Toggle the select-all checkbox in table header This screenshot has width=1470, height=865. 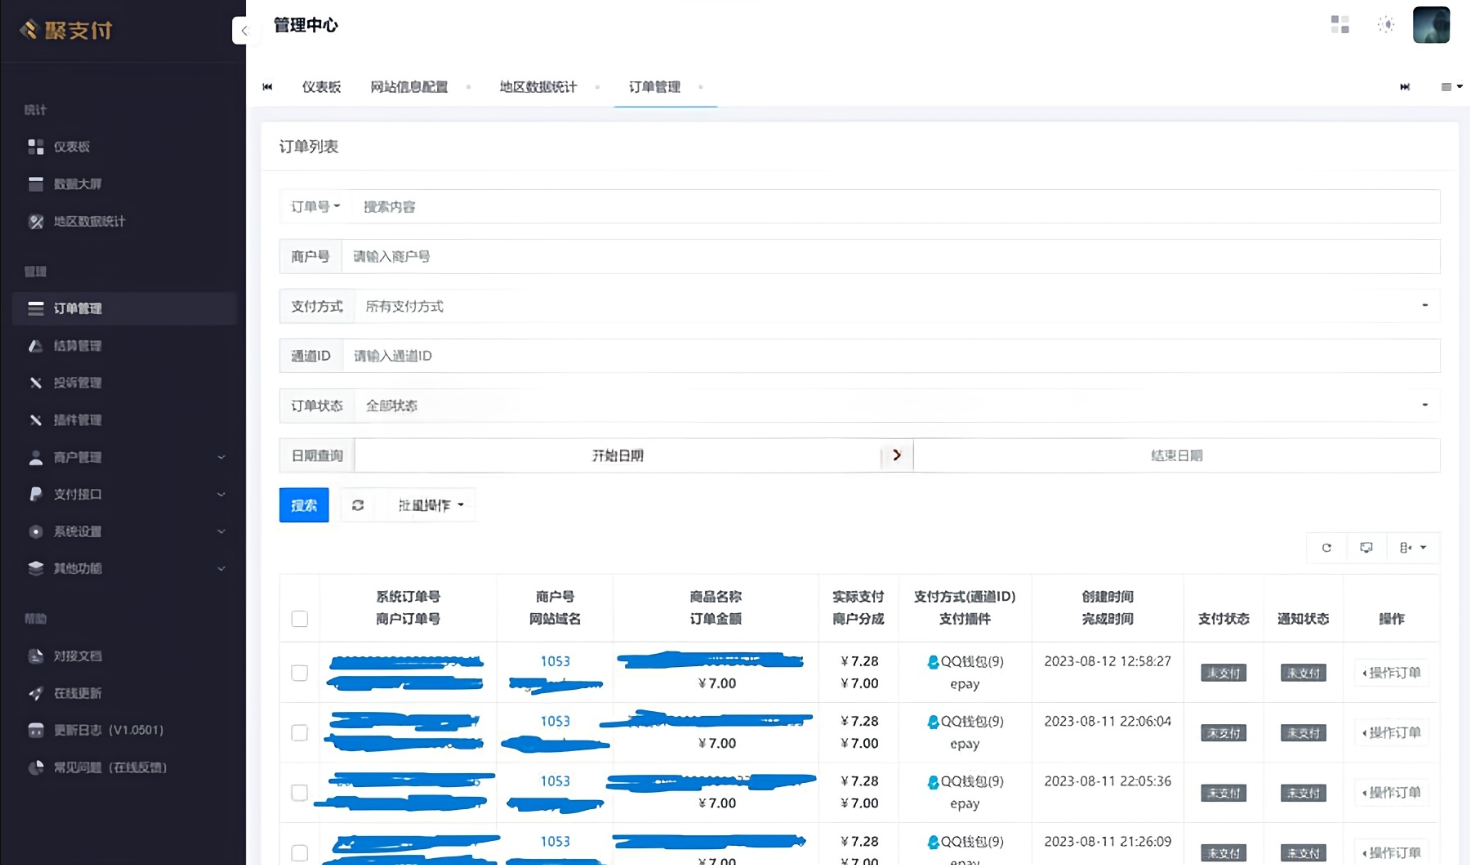(x=299, y=619)
